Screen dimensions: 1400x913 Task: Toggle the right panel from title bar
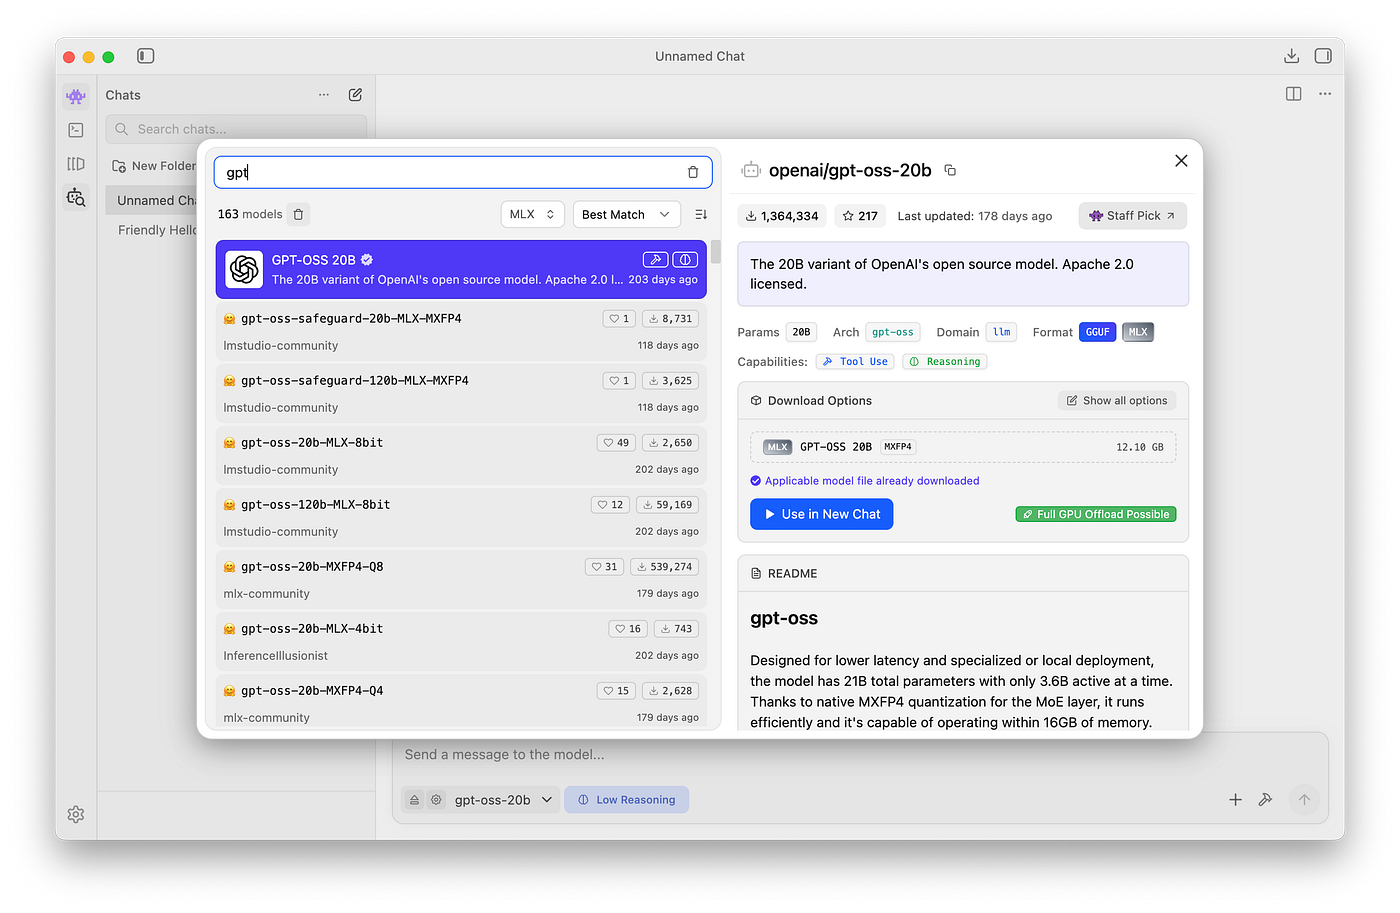(x=1323, y=56)
